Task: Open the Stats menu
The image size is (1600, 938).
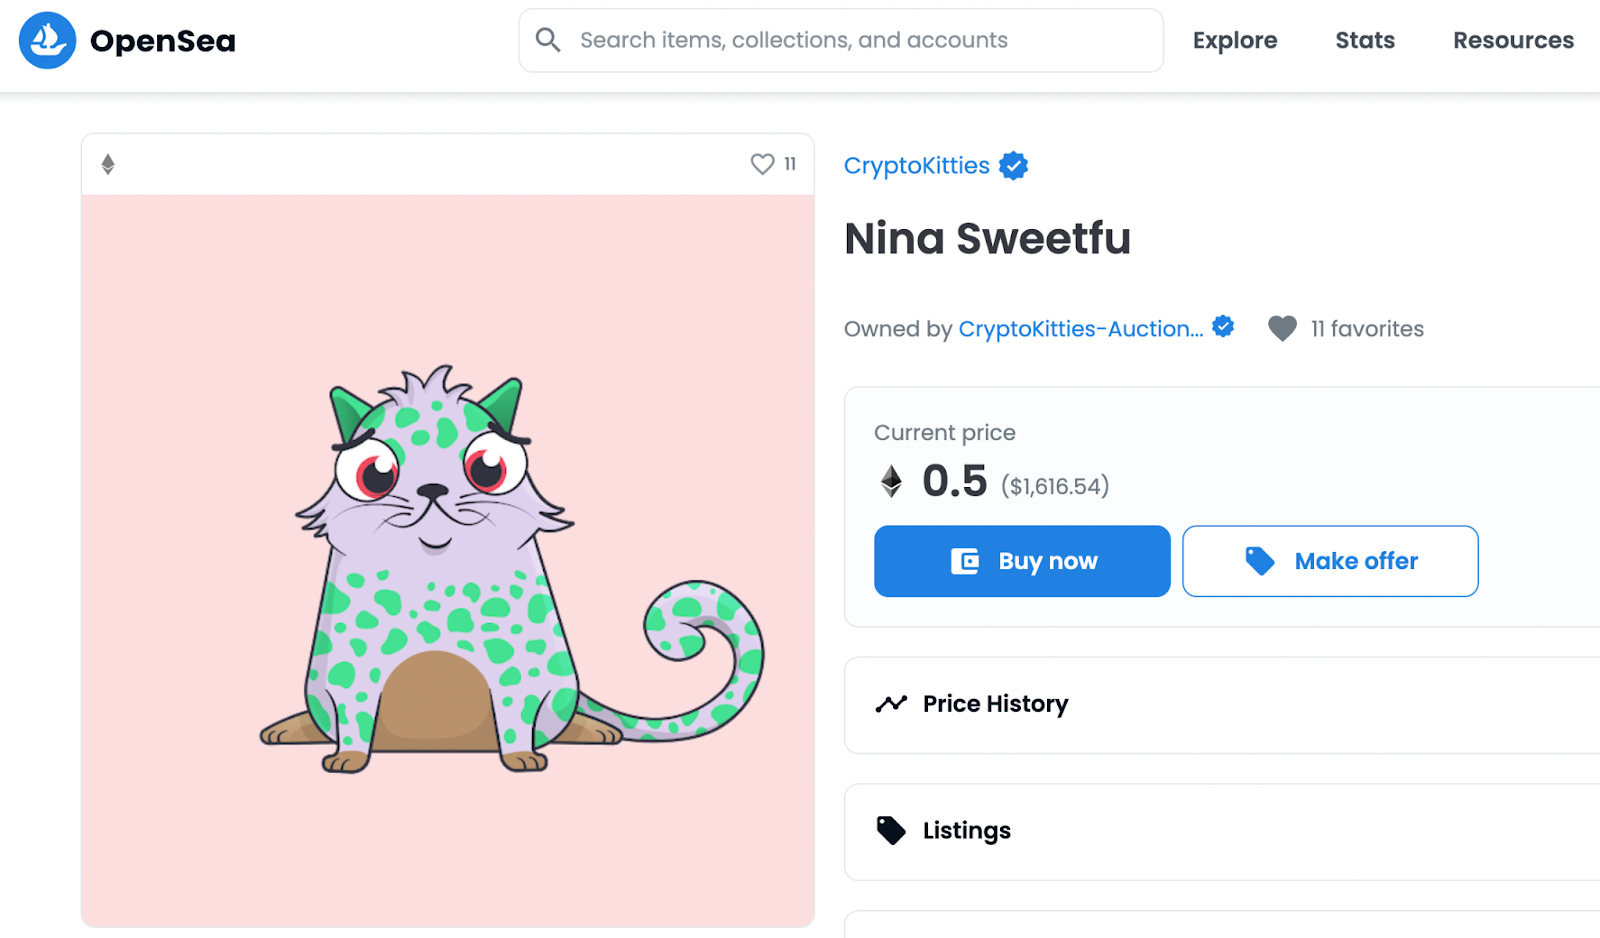Action: 1365,41
